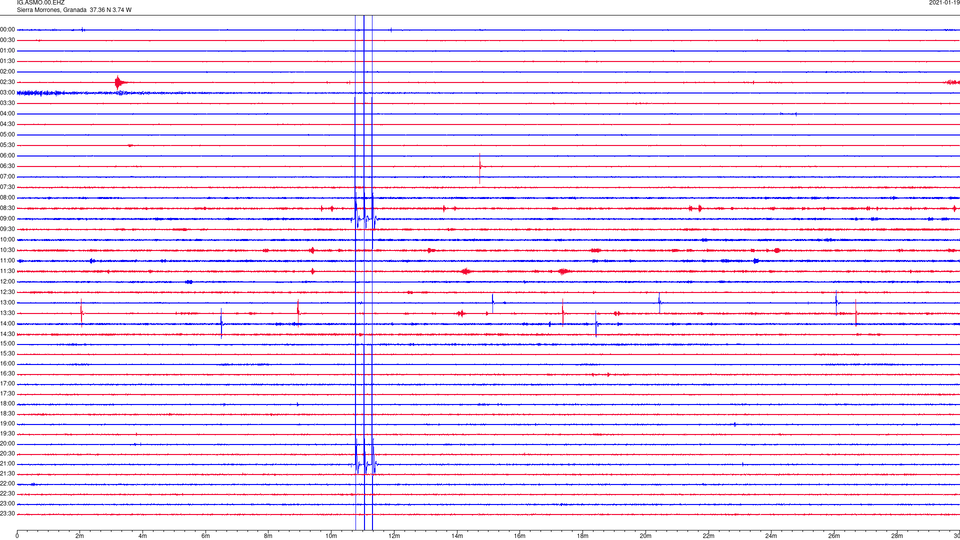Click the 01:00 time label

pos(7,50)
